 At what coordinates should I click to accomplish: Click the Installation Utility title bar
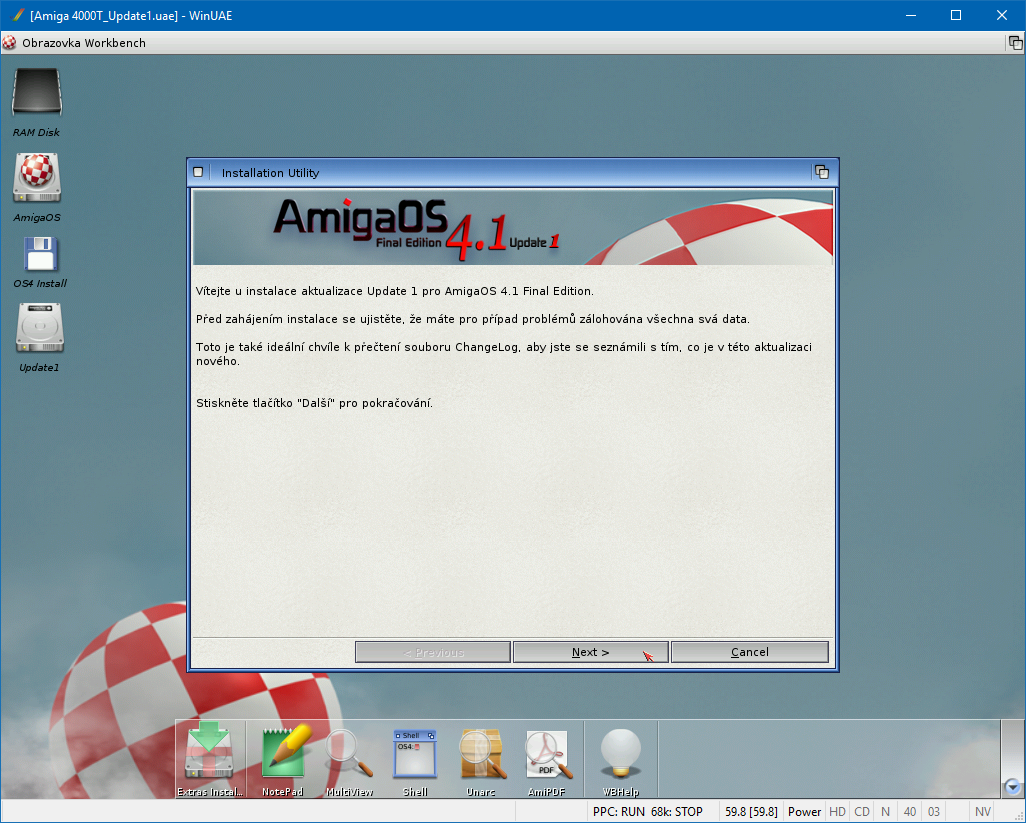[x=500, y=172]
